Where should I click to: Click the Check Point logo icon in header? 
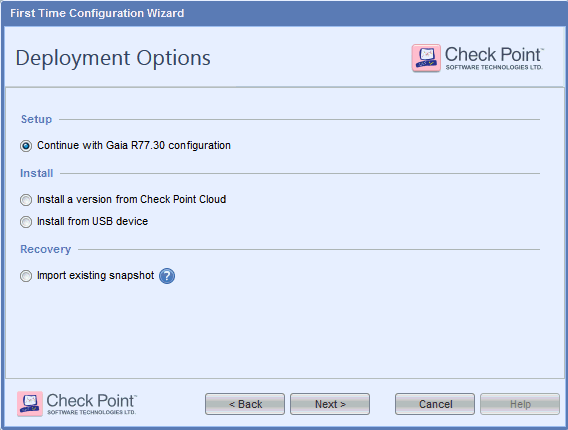pos(426,58)
